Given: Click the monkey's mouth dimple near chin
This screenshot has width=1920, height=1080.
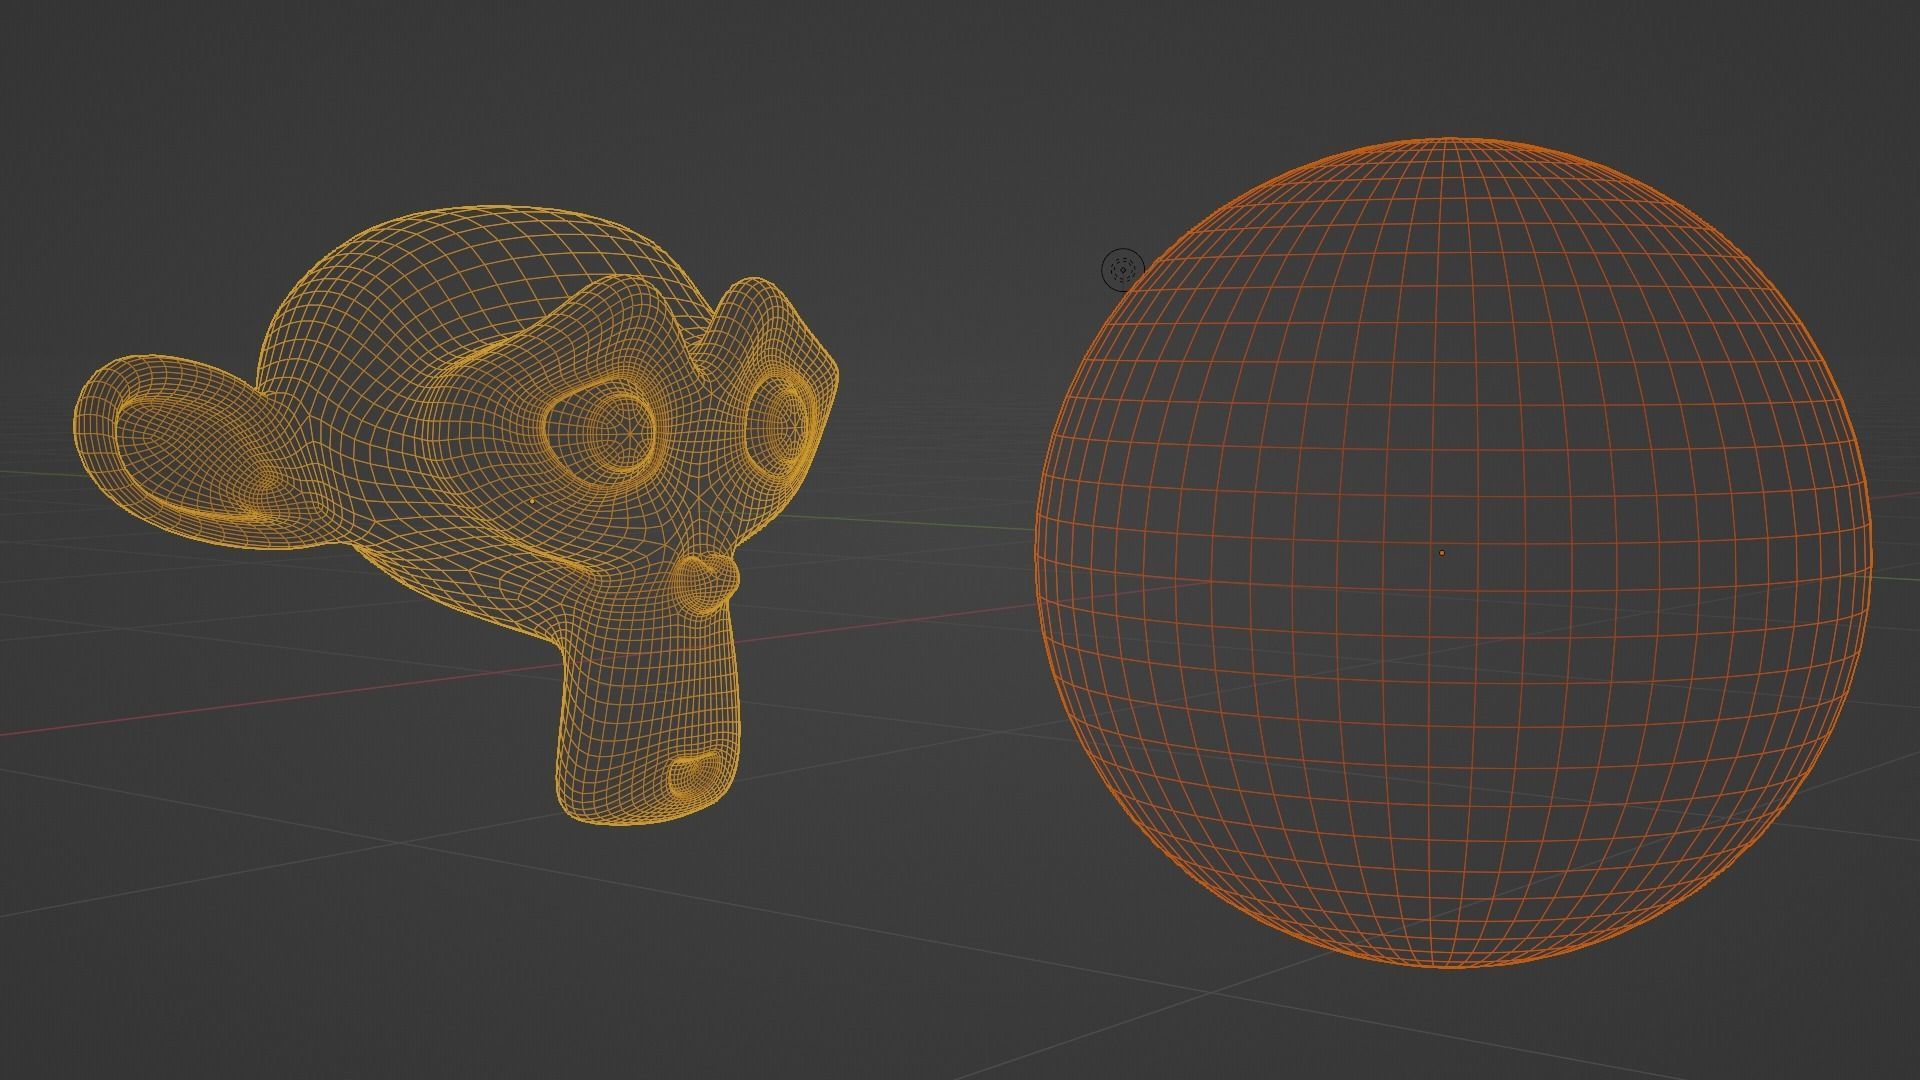Looking at the screenshot, I should click(695, 775).
